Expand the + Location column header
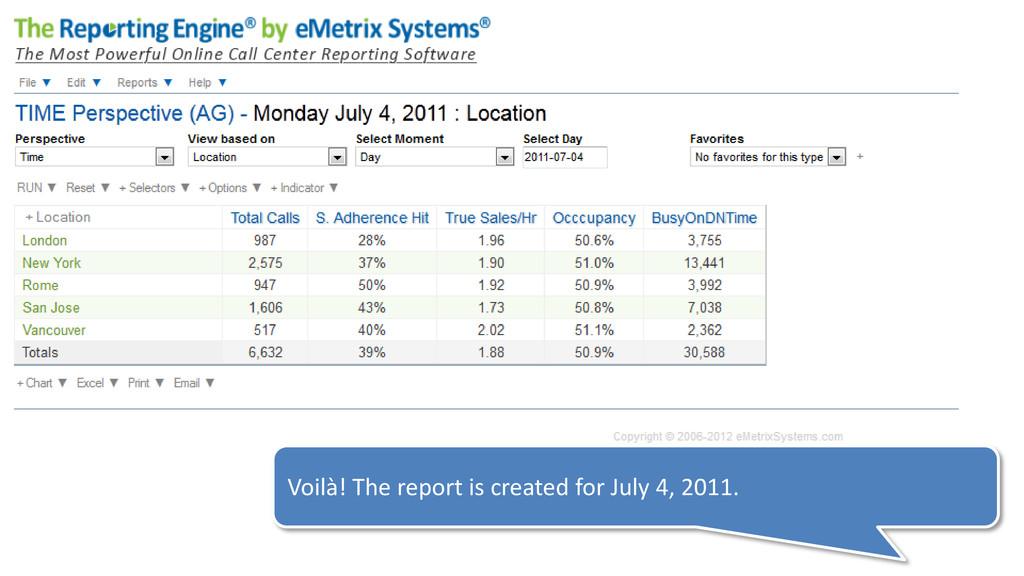Viewport: 1024px width, 576px height. click(x=57, y=217)
